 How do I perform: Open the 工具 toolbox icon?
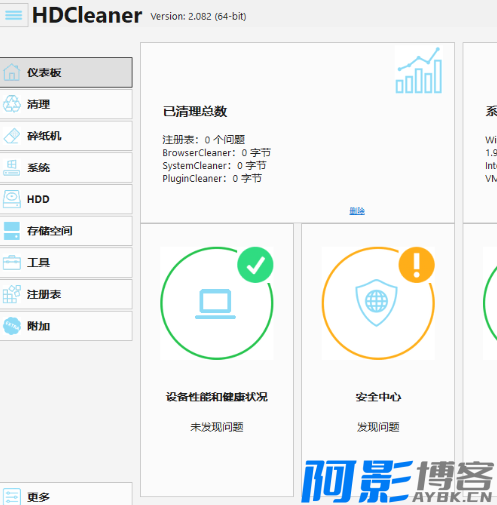point(12,263)
